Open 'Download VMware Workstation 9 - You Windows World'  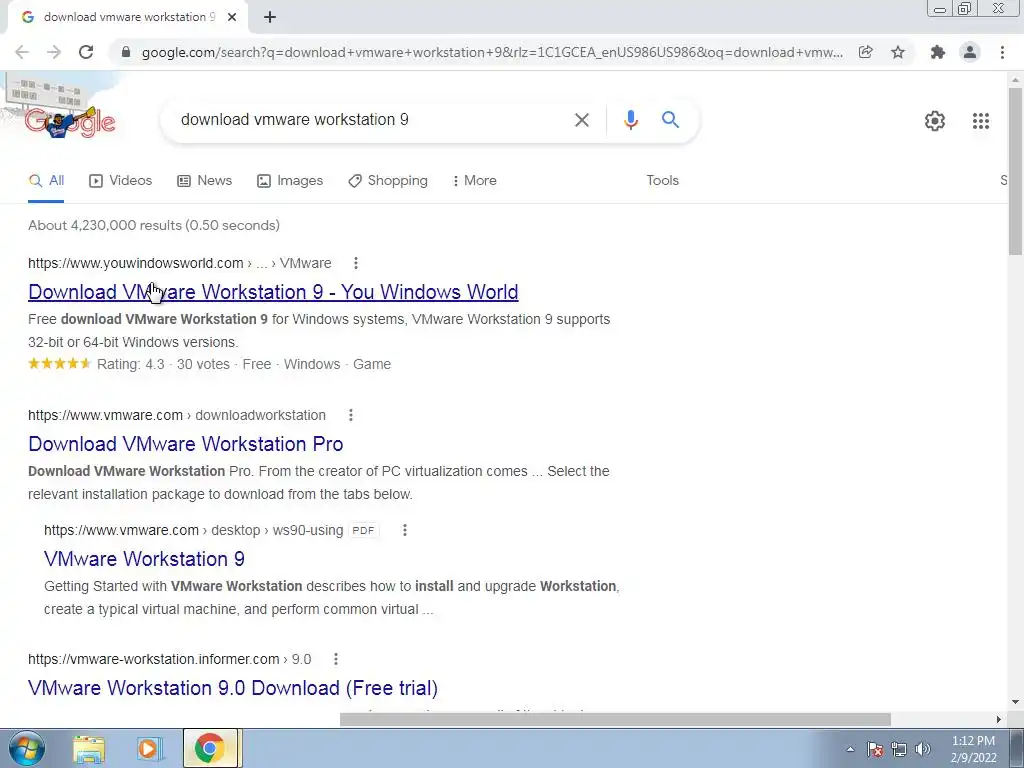click(273, 292)
